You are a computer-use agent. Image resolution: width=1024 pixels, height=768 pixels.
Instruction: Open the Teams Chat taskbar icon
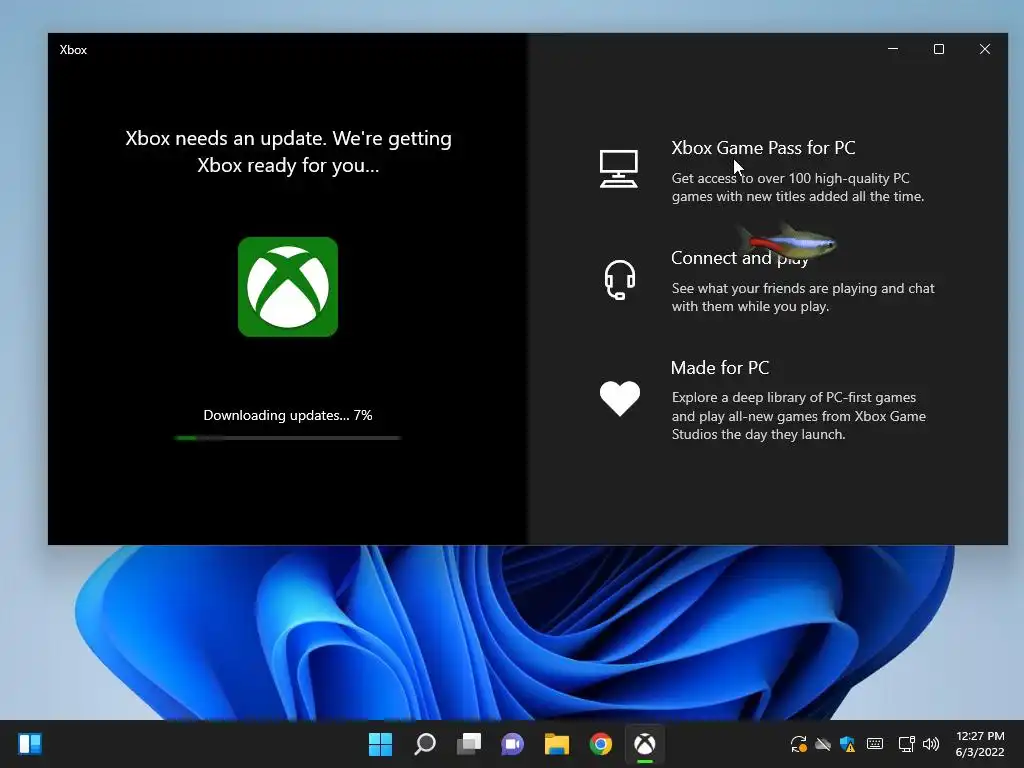[513, 744]
